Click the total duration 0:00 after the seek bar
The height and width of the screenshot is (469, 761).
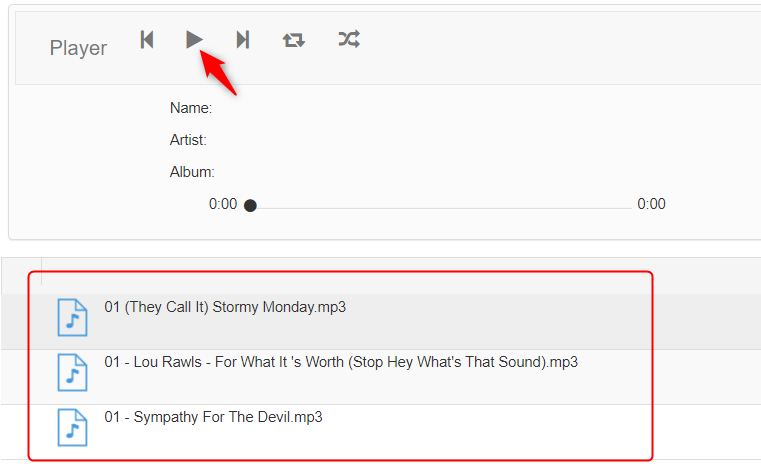tap(651, 204)
